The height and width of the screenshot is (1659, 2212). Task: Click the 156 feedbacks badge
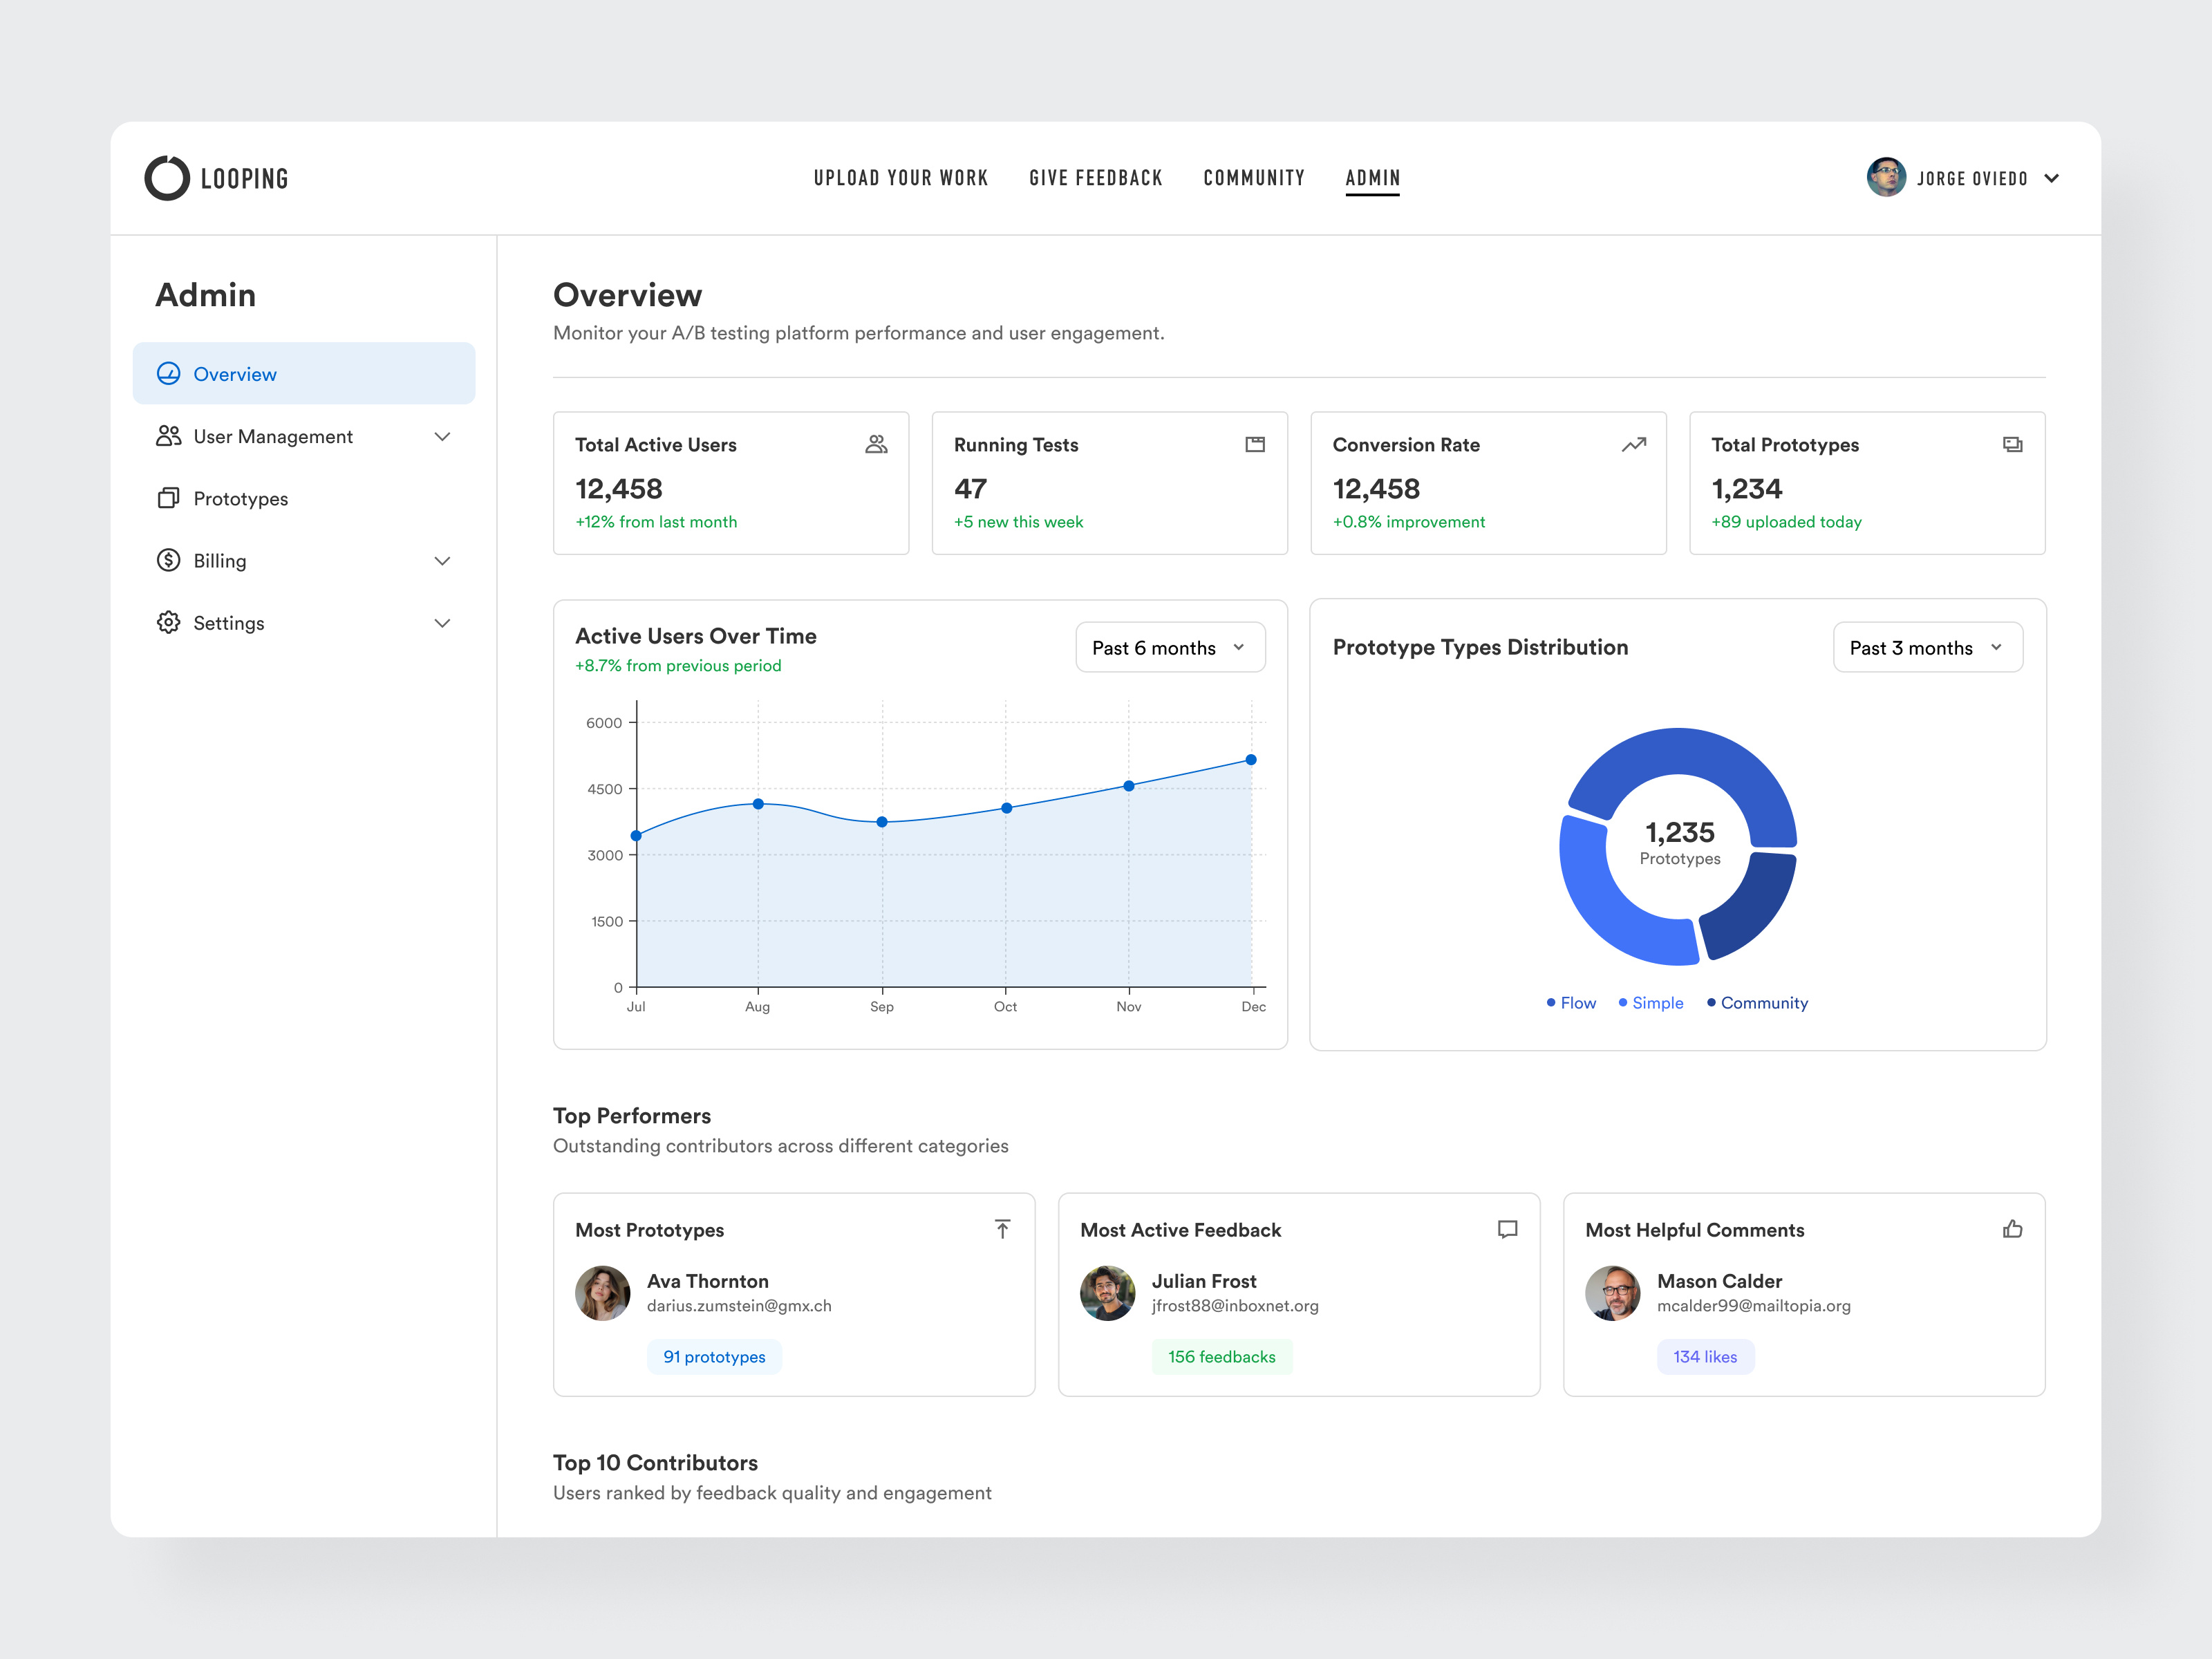pos(1222,1356)
